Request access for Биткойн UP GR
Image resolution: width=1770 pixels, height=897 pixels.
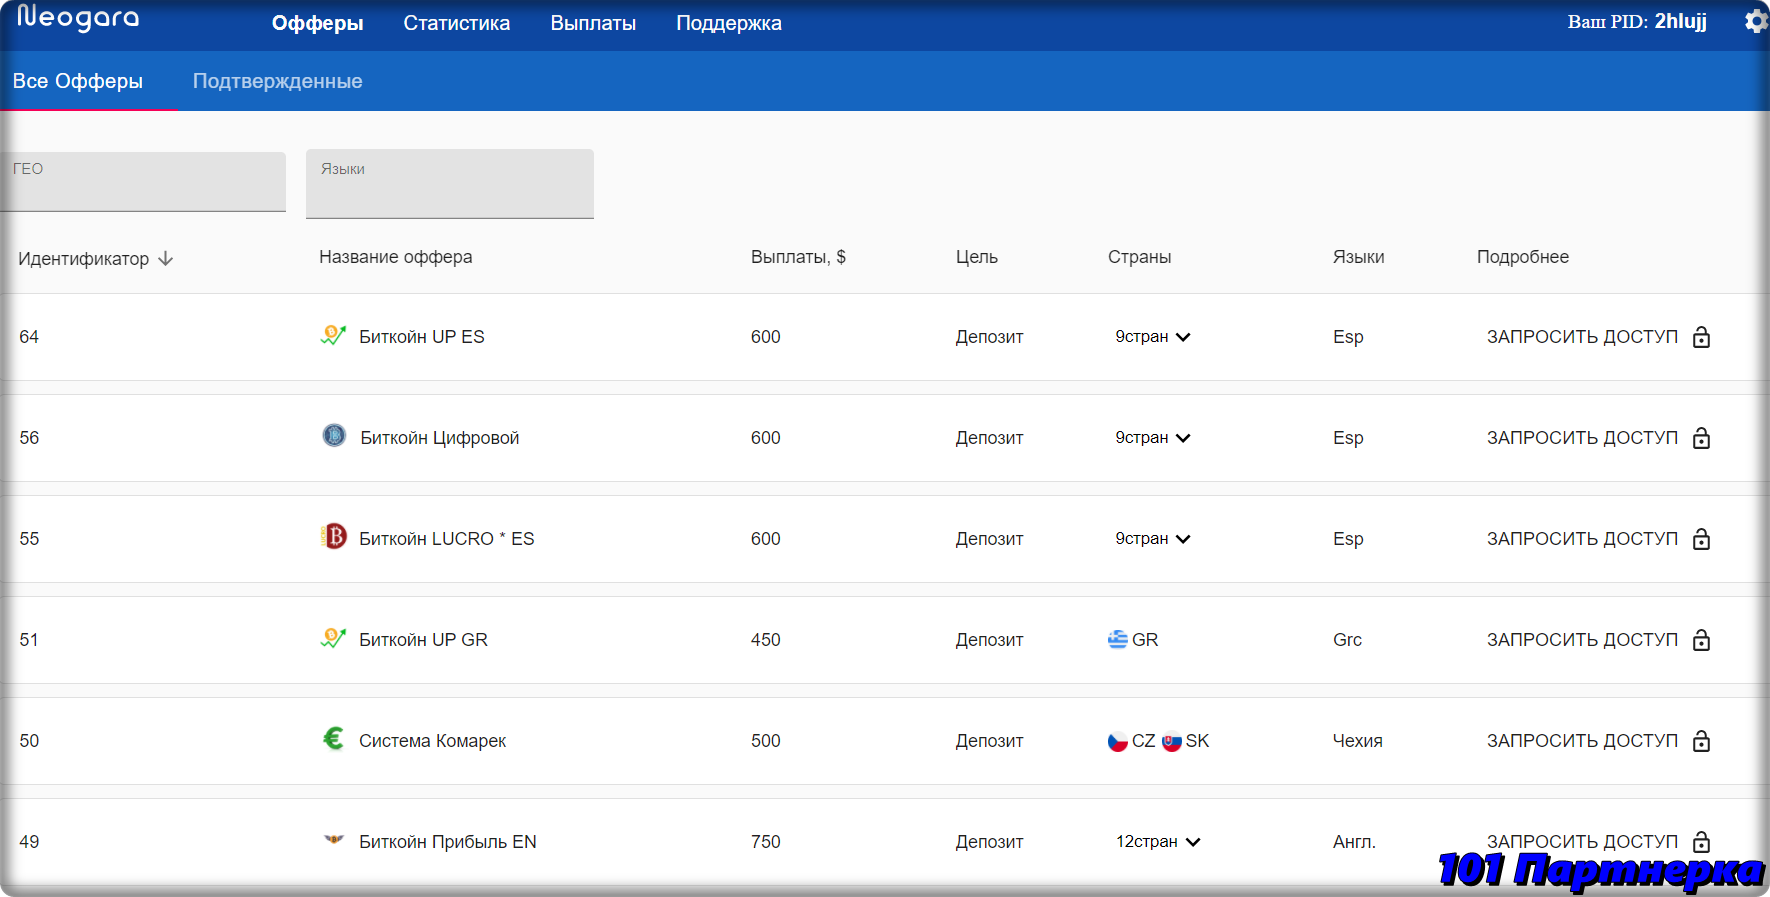pos(1582,640)
